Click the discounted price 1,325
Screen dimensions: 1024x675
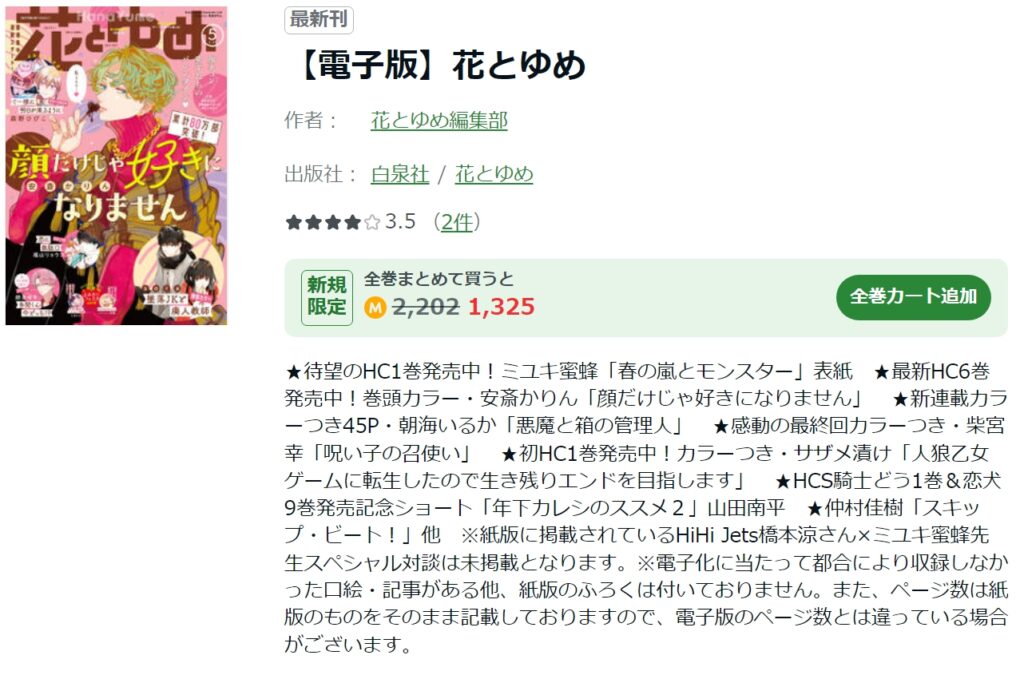tap(502, 307)
